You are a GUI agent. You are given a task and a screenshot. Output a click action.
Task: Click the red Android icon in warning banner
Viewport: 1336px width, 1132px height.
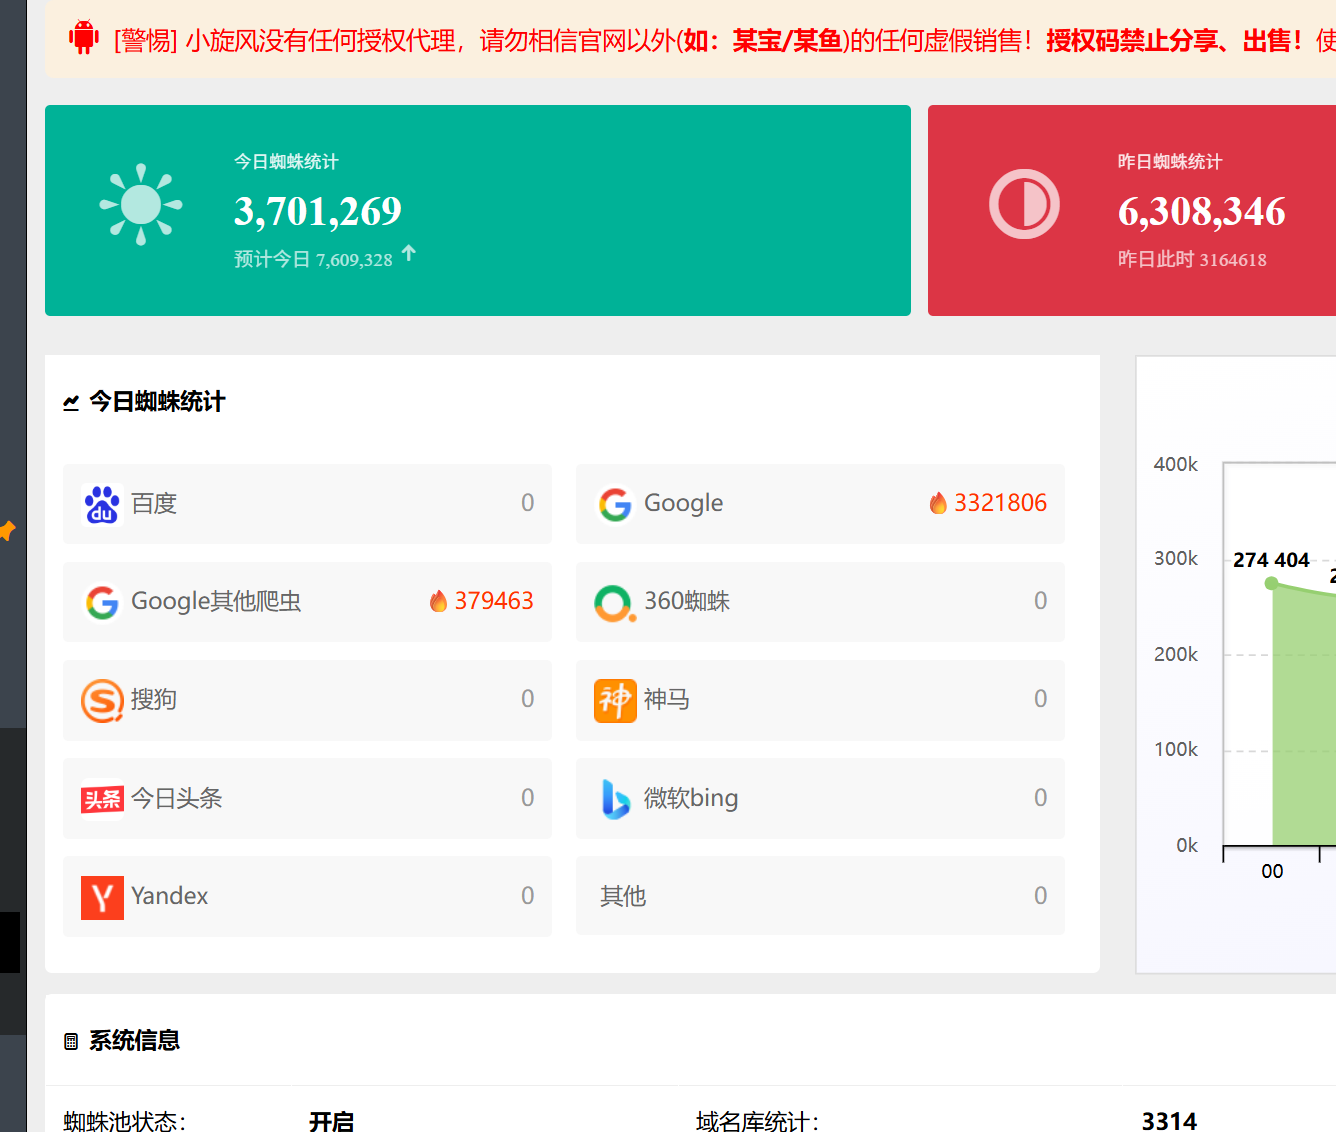point(84,38)
